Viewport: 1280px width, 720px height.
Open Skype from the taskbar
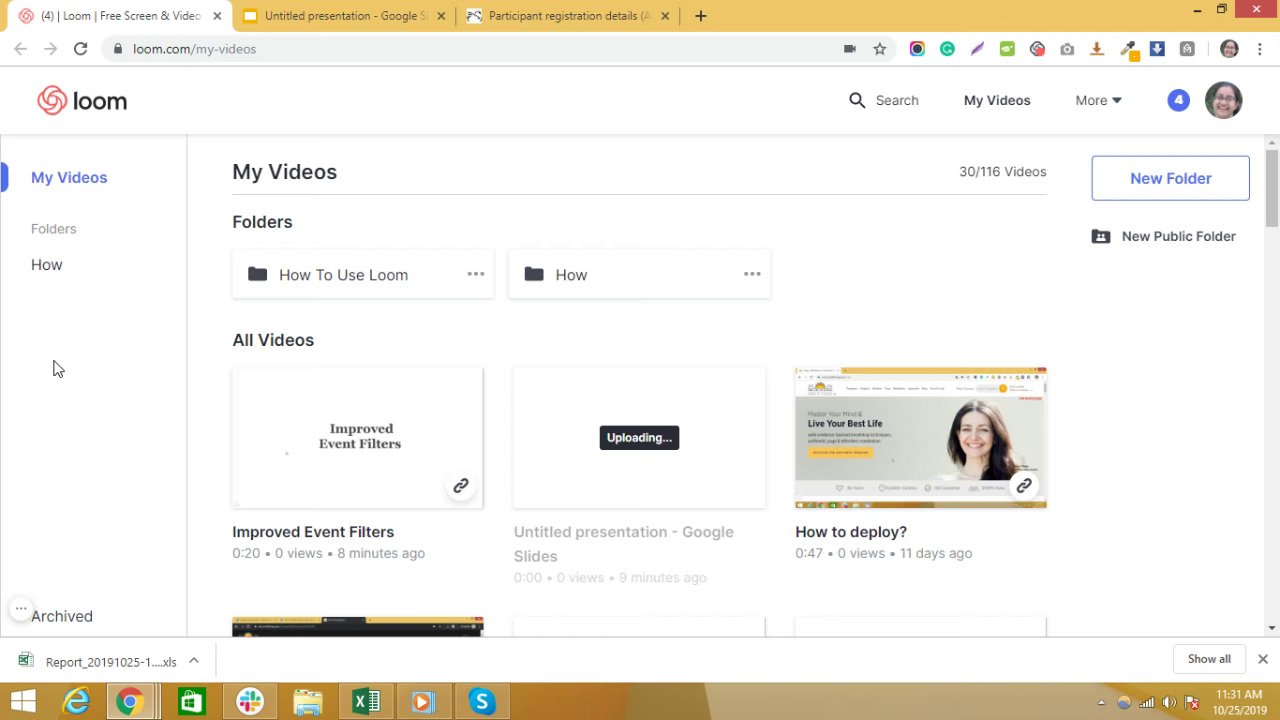tap(482, 702)
